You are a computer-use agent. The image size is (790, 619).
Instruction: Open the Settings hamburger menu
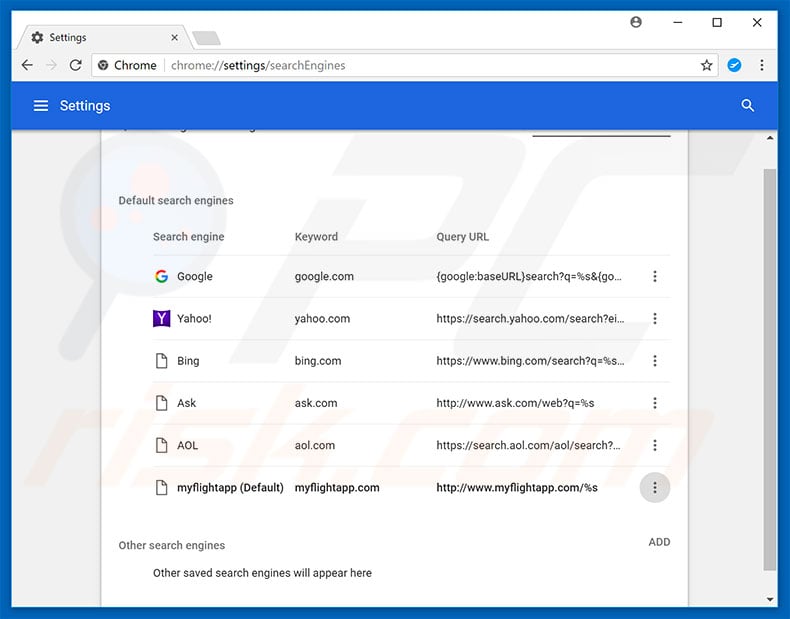pos(41,106)
